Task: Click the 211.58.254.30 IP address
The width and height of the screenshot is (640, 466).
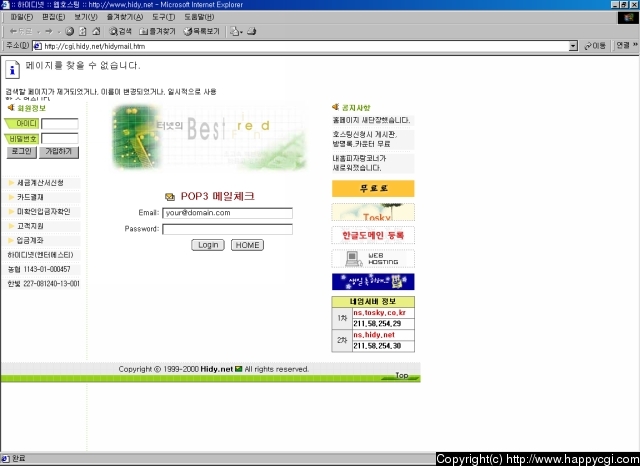Action: point(377,346)
